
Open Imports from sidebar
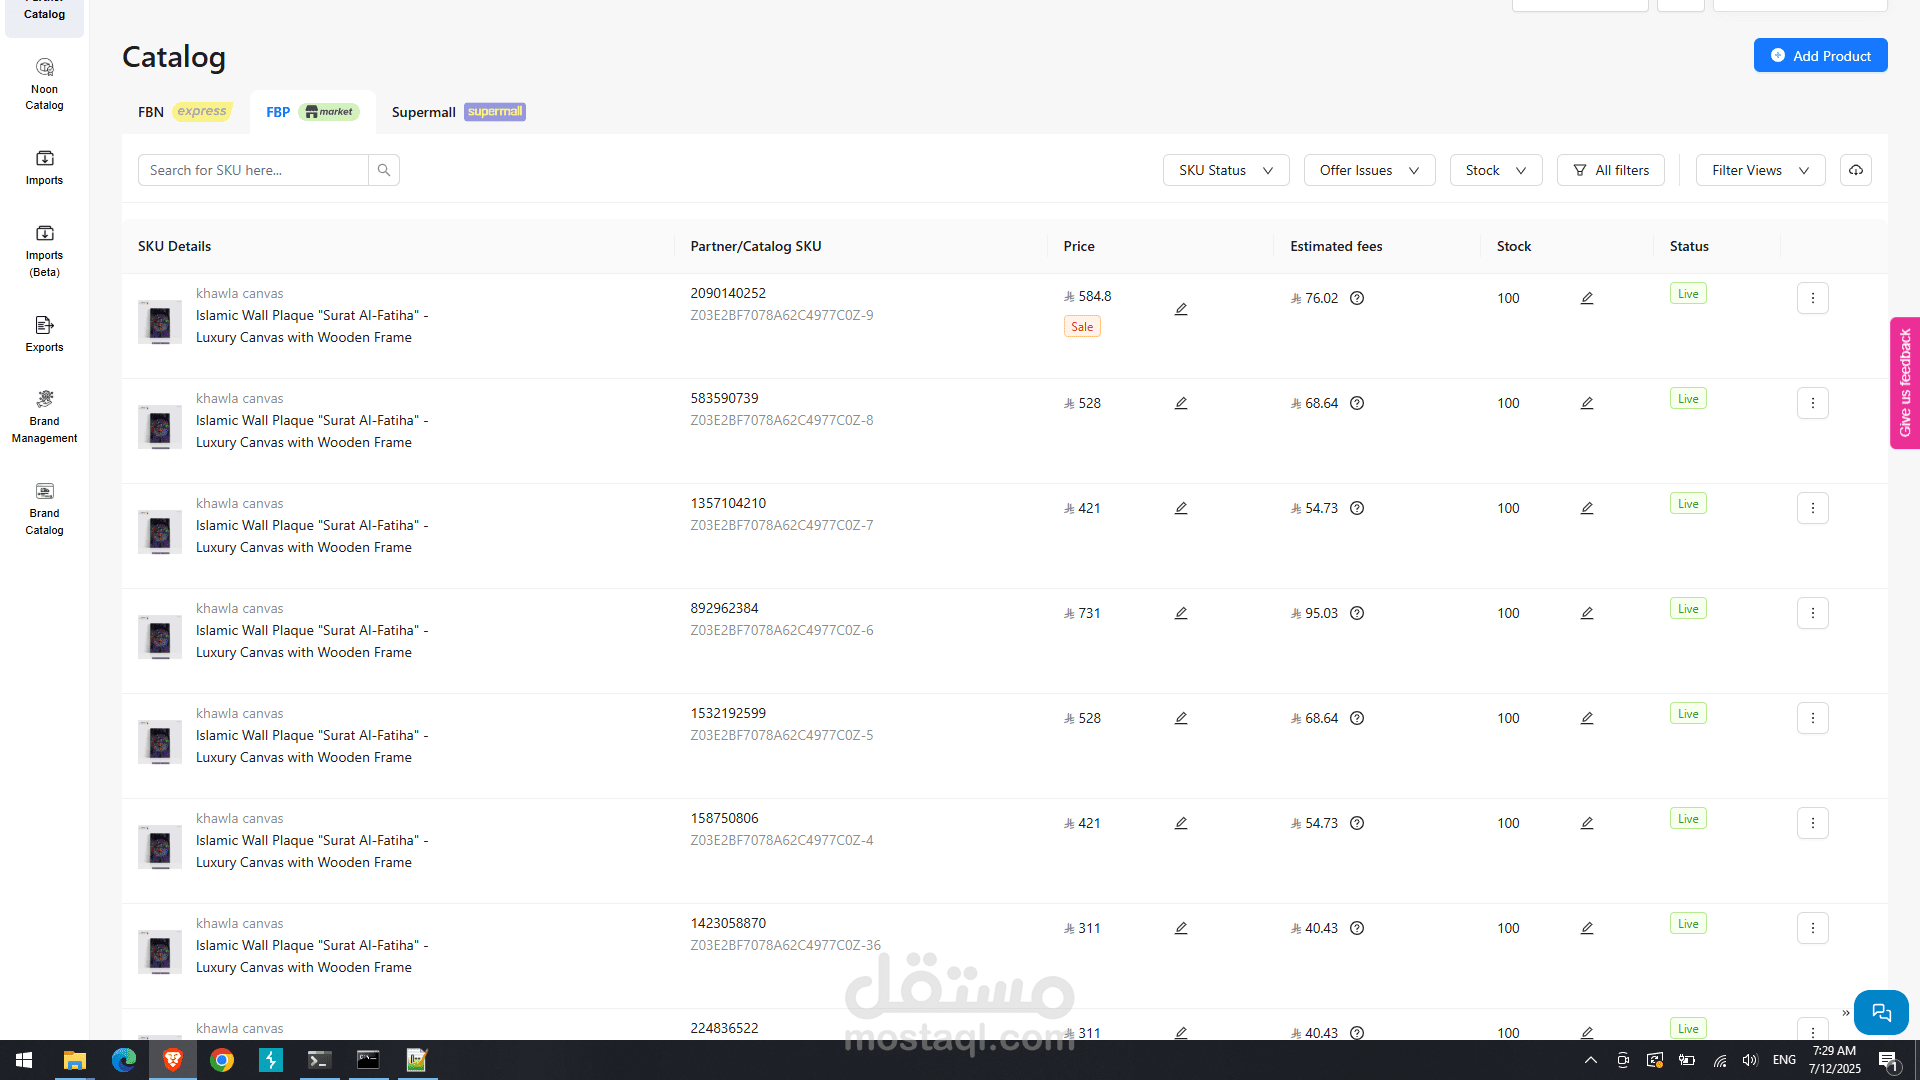[44, 167]
